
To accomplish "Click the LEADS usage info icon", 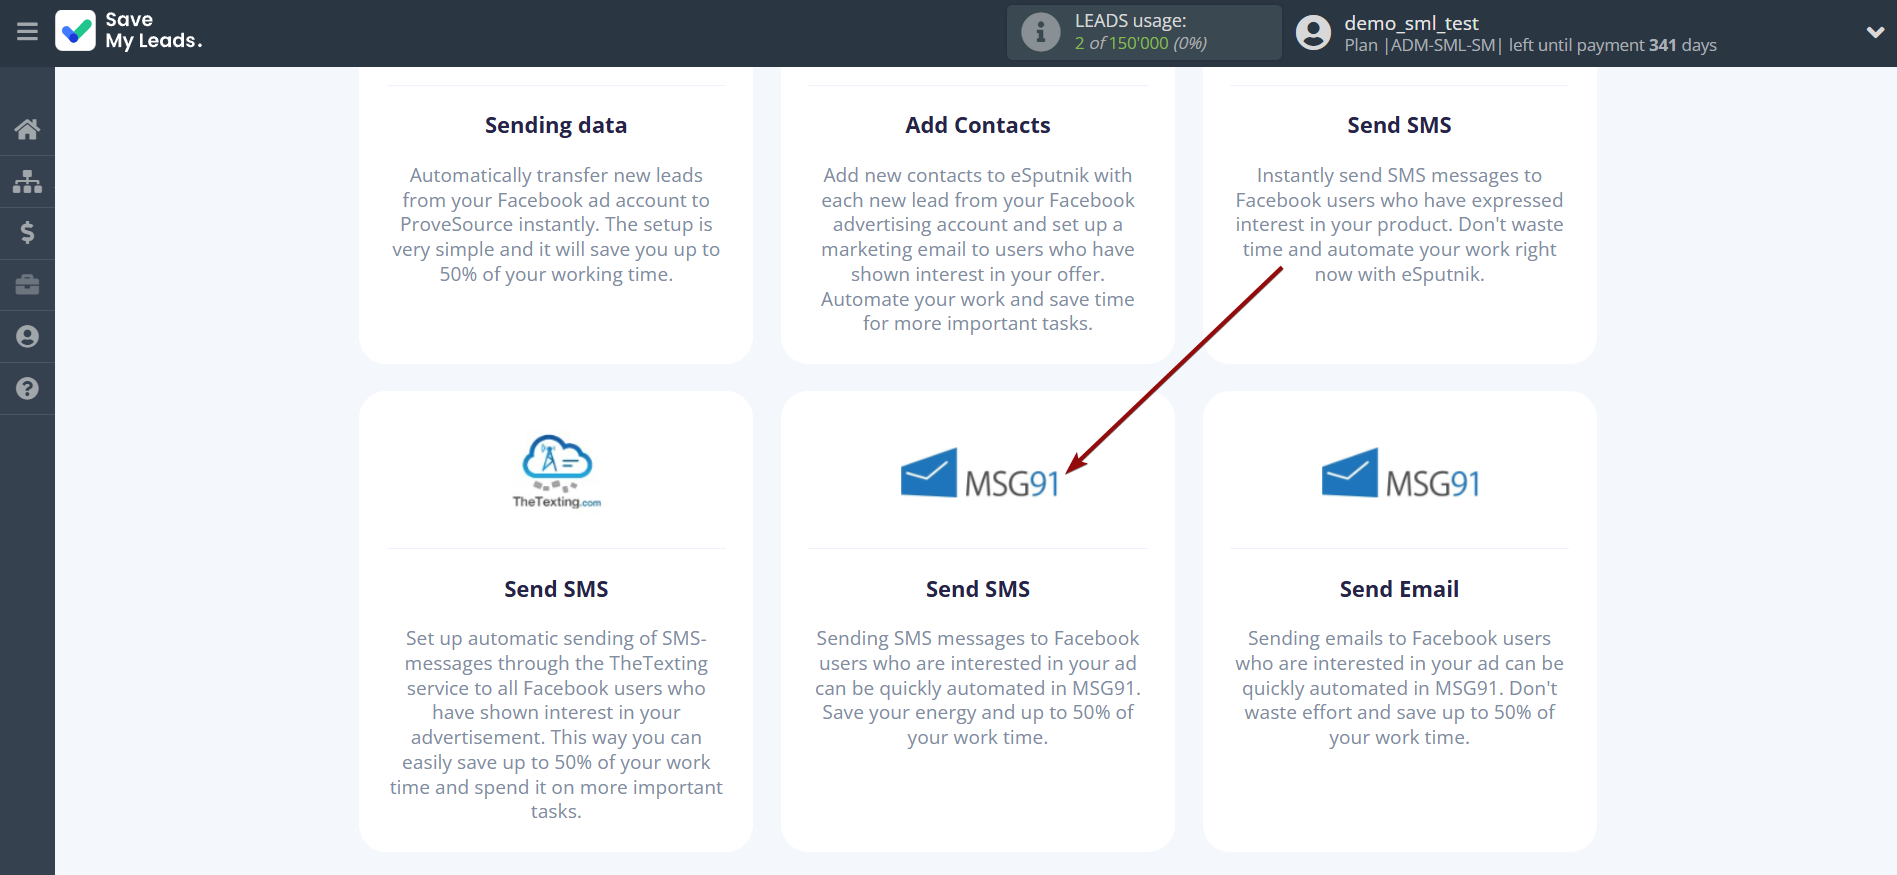I will 1040,32.
